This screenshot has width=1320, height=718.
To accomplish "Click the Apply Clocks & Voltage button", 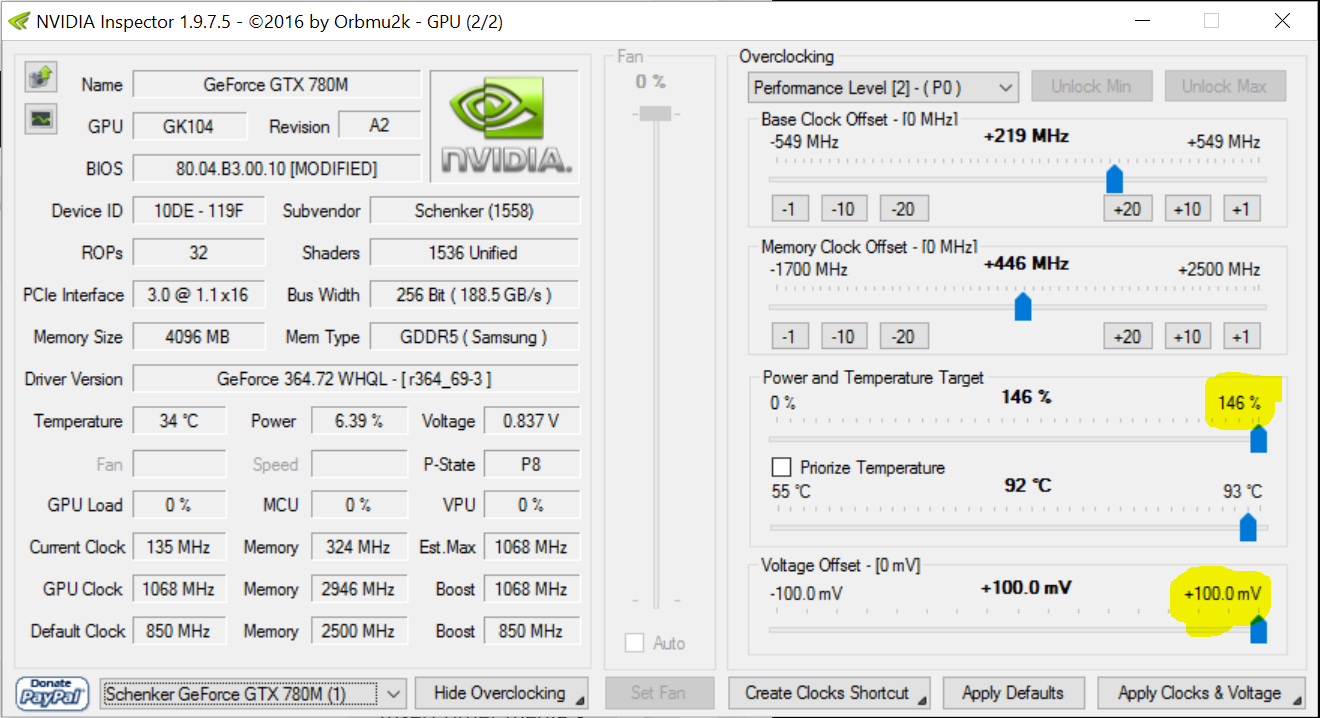I will click(x=1201, y=693).
